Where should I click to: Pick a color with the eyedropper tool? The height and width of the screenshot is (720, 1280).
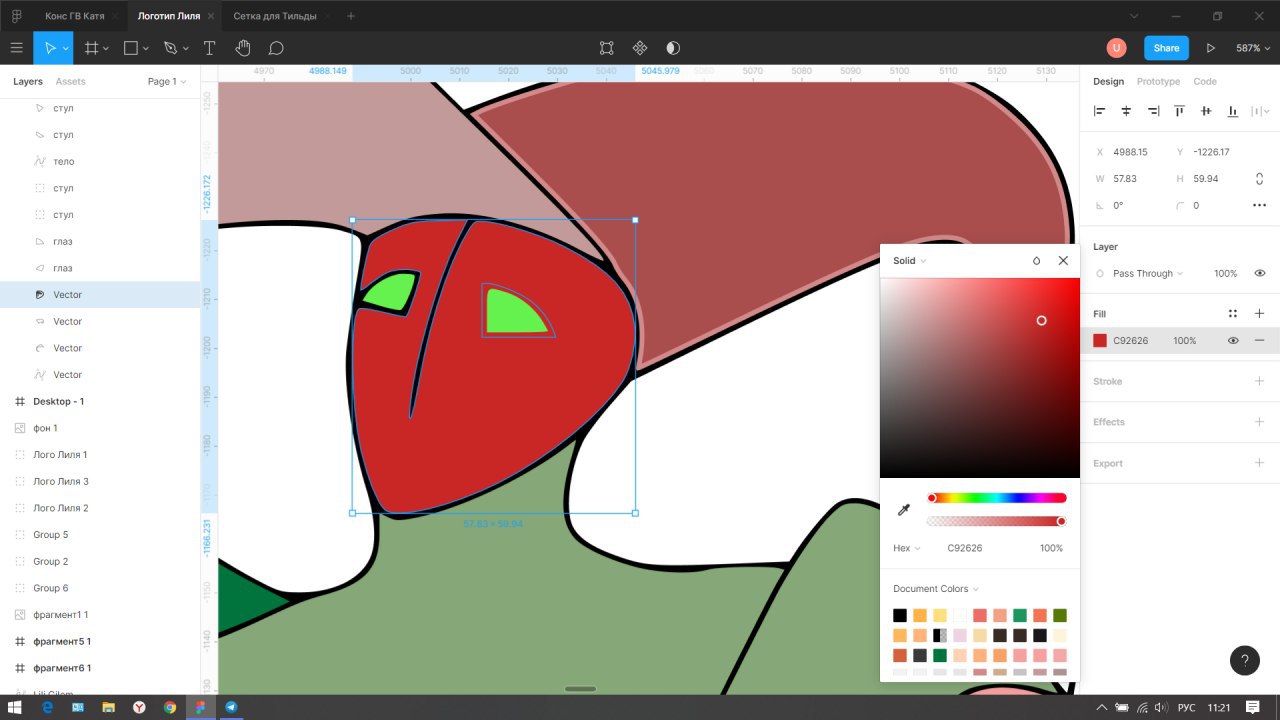pyautogui.click(x=903, y=510)
